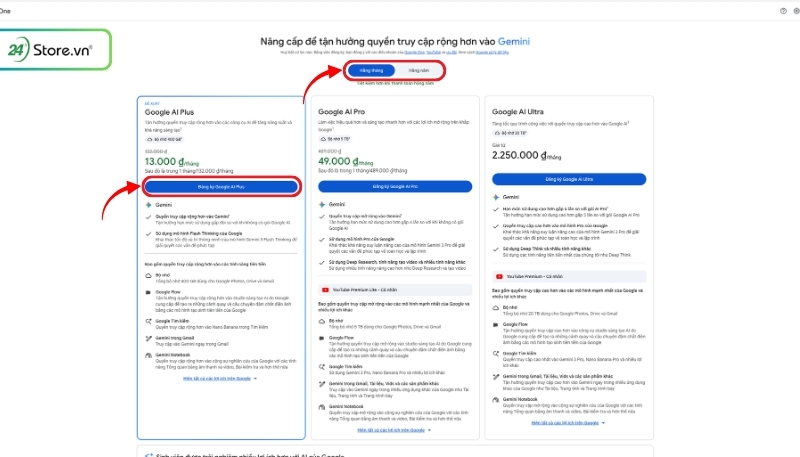
Task: Expand all benefits list in AI Ultra card
Action: click(568, 423)
